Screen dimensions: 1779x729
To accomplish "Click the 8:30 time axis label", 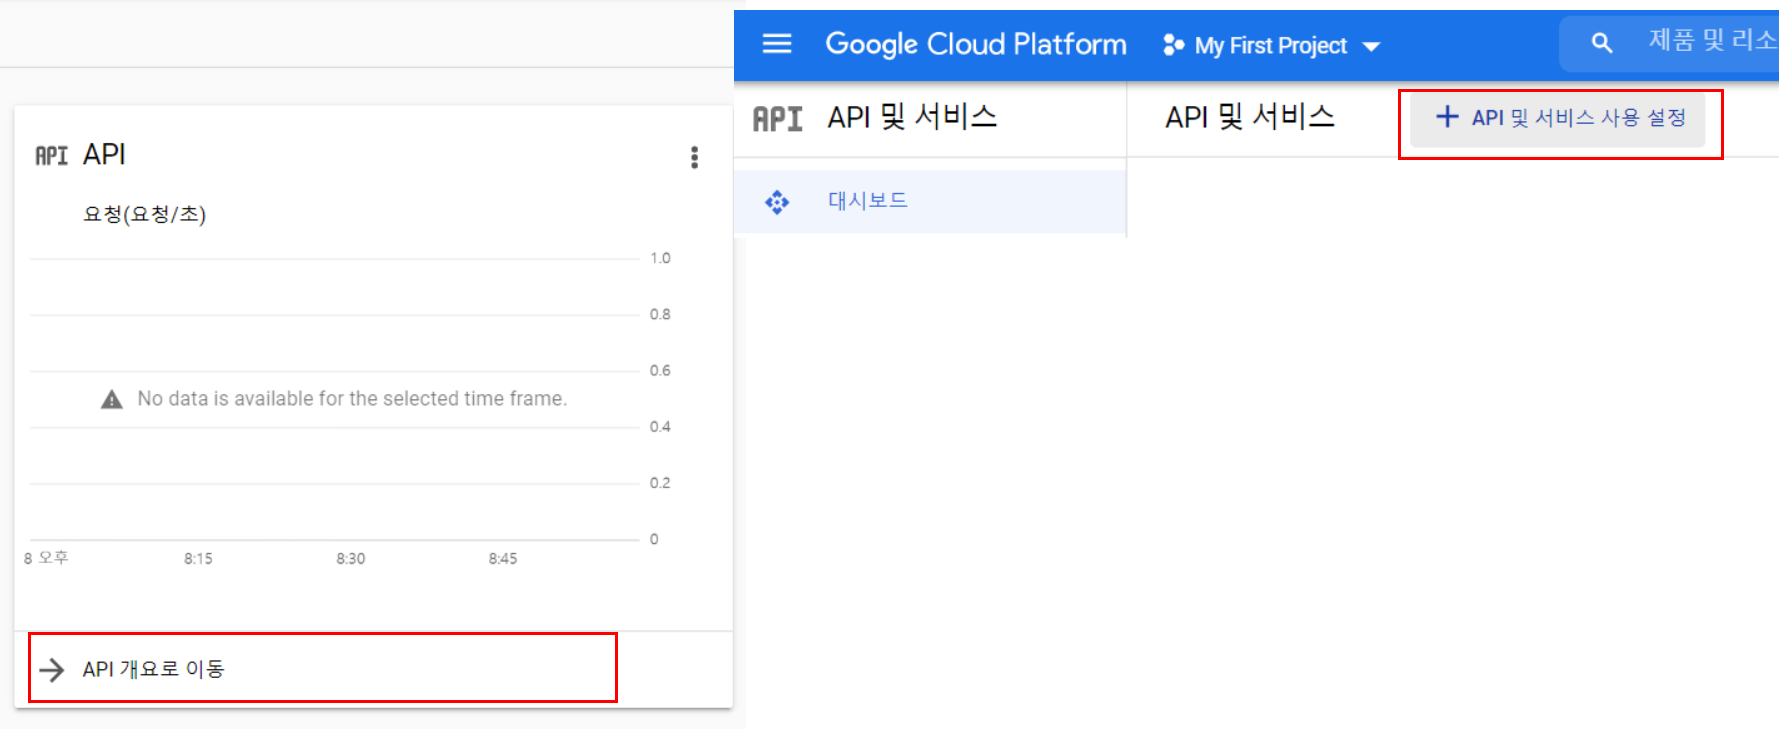I will pyautogui.click(x=350, y=558).
